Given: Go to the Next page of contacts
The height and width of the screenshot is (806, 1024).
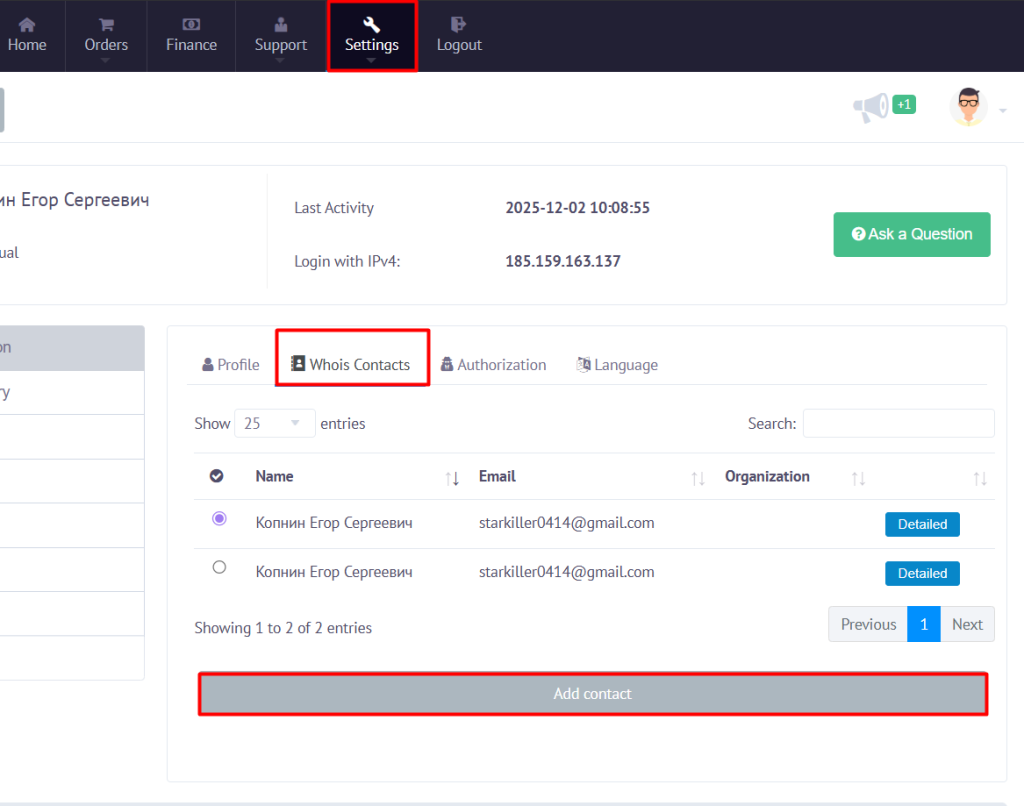Looking at the screenshot, I should point(966,624).
